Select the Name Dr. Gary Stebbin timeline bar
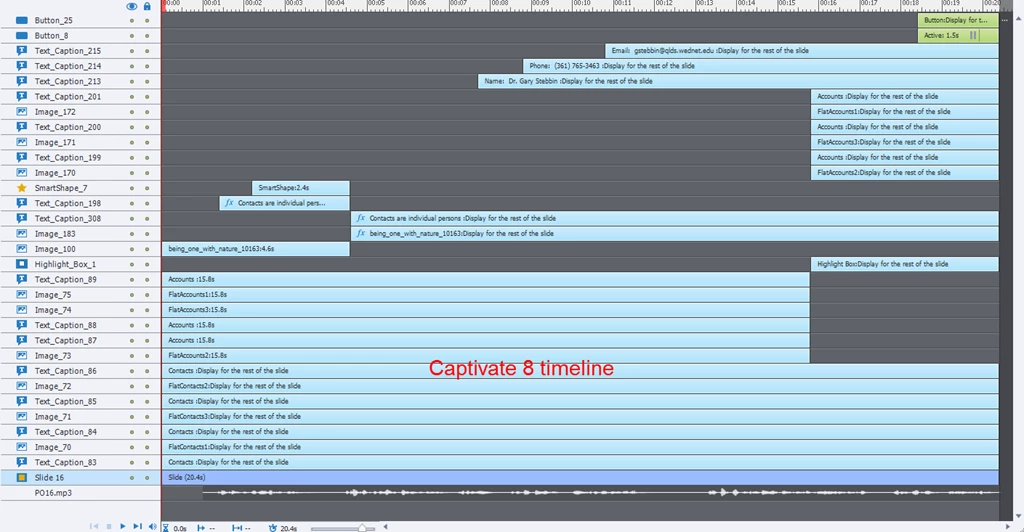The image size is (1024, 532). tap(738, 81)
